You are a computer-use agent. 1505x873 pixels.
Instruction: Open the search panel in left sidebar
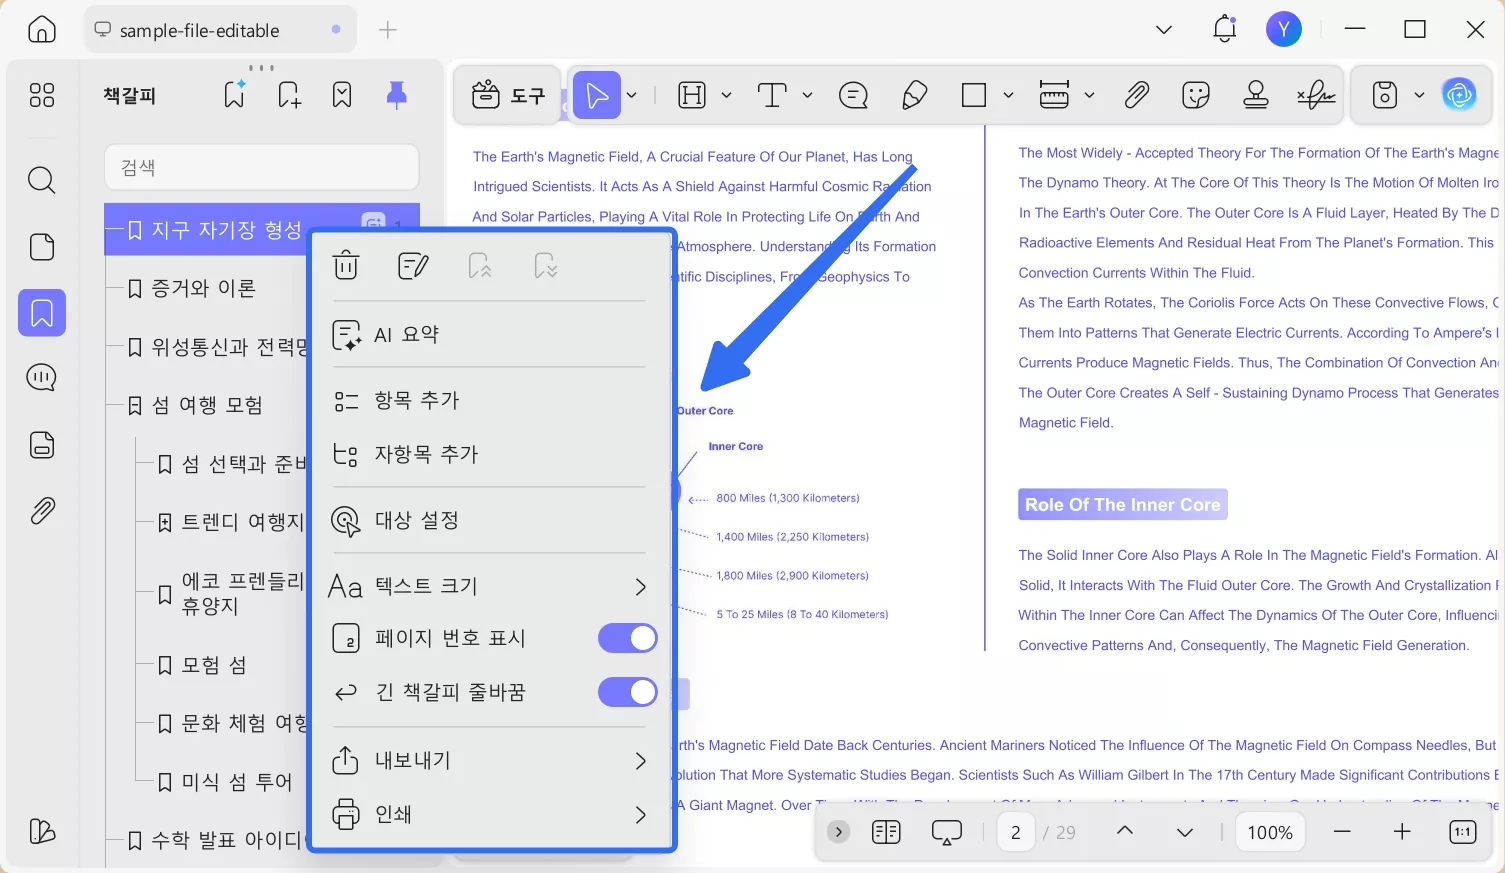tap(41, 180)
